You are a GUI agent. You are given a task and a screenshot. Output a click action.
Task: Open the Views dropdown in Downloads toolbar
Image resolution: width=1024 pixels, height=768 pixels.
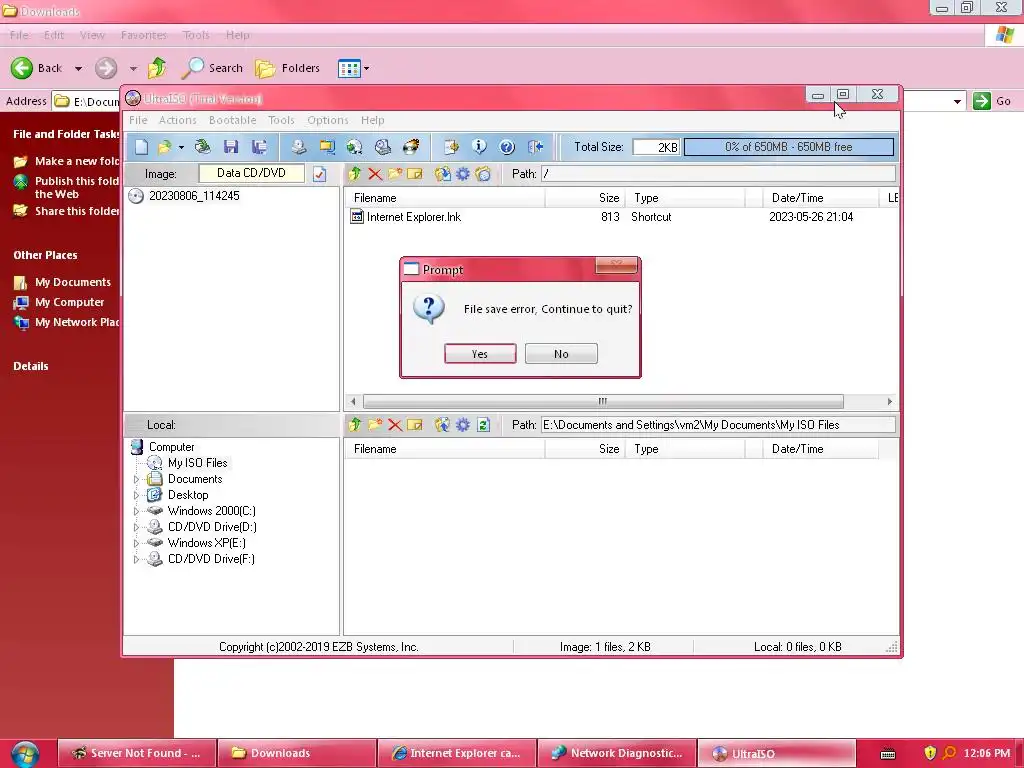click(x=366, y=69)
